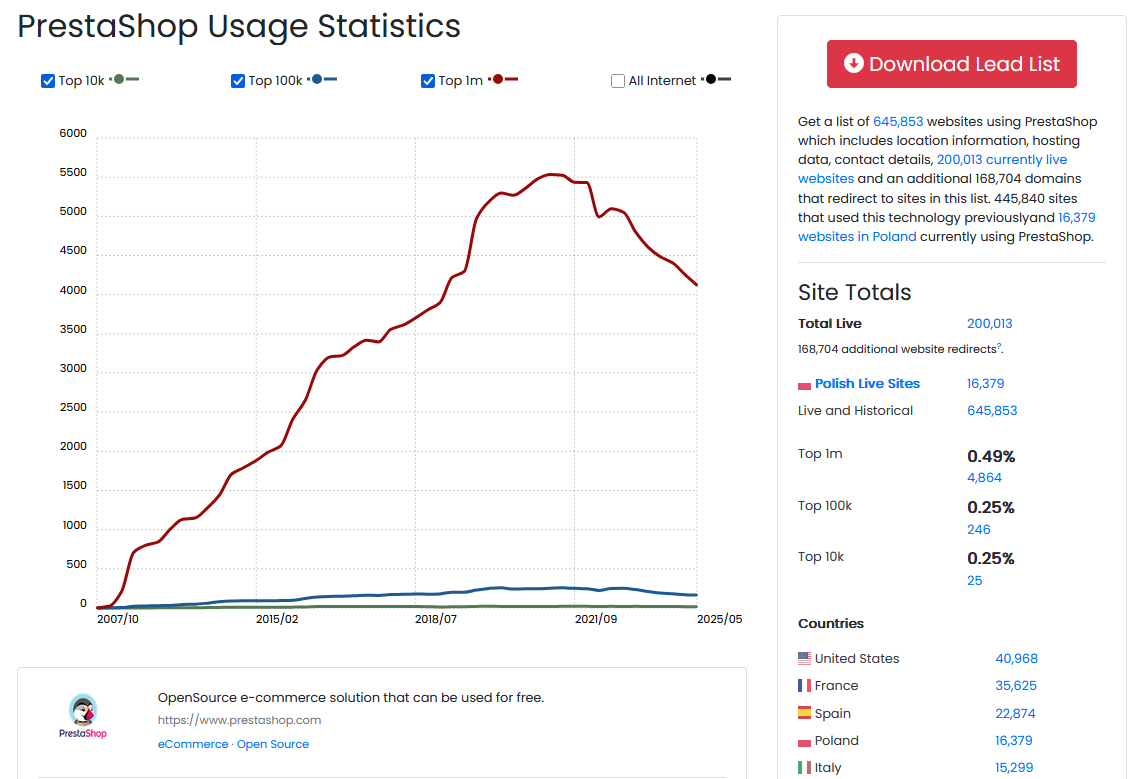The image size is (1134, 779).
Task: Click the France flag icon
Action: (x=804, y=686)
